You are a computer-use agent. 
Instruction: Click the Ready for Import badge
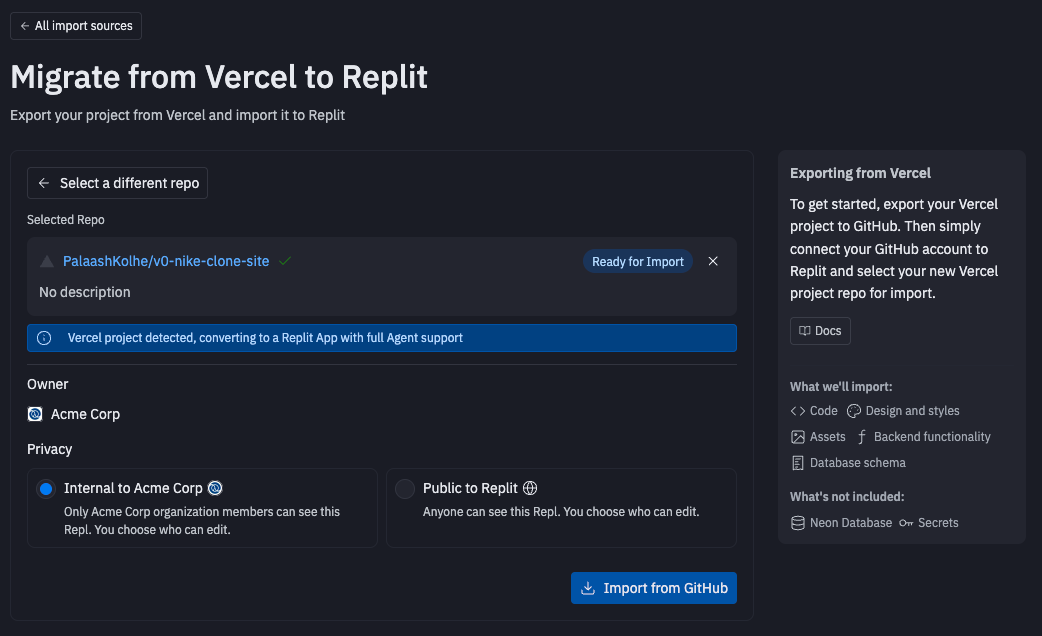(638, 262)
